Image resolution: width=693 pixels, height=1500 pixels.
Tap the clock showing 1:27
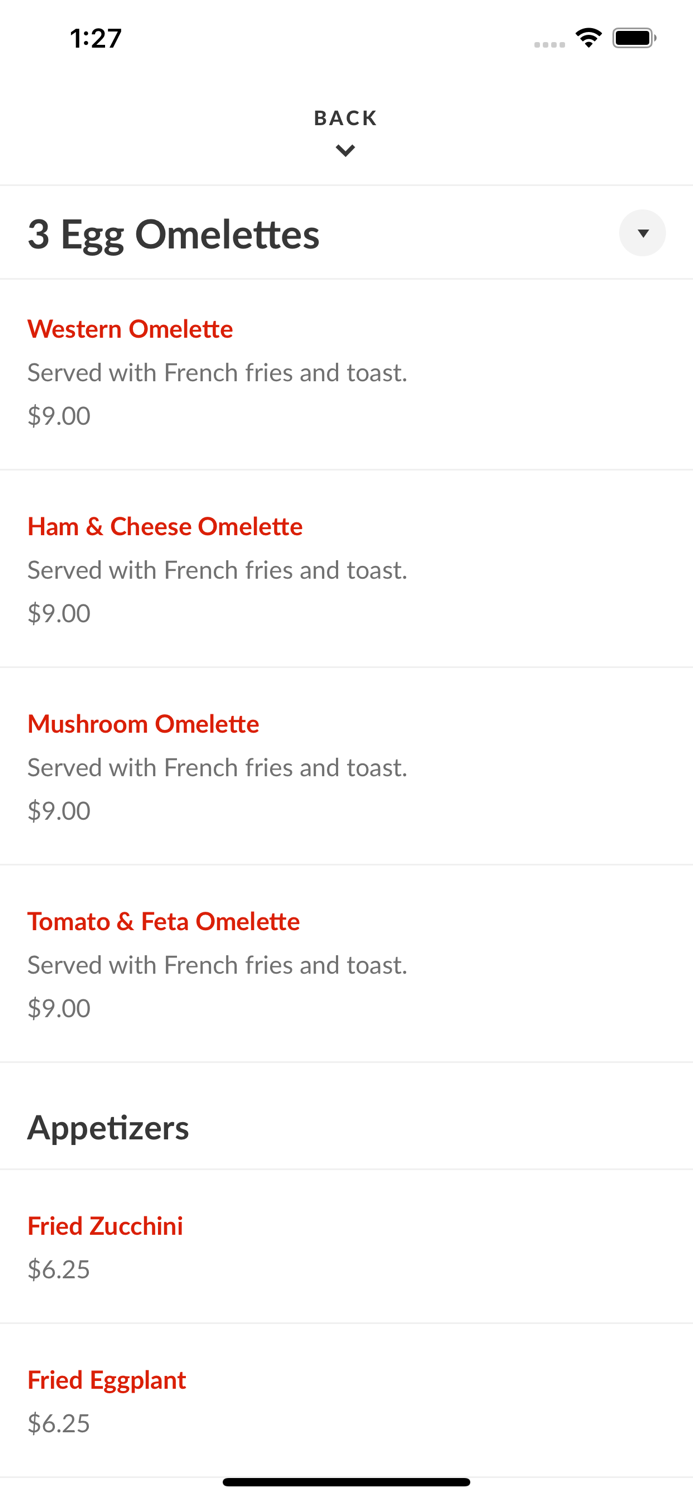coord(97,37)
